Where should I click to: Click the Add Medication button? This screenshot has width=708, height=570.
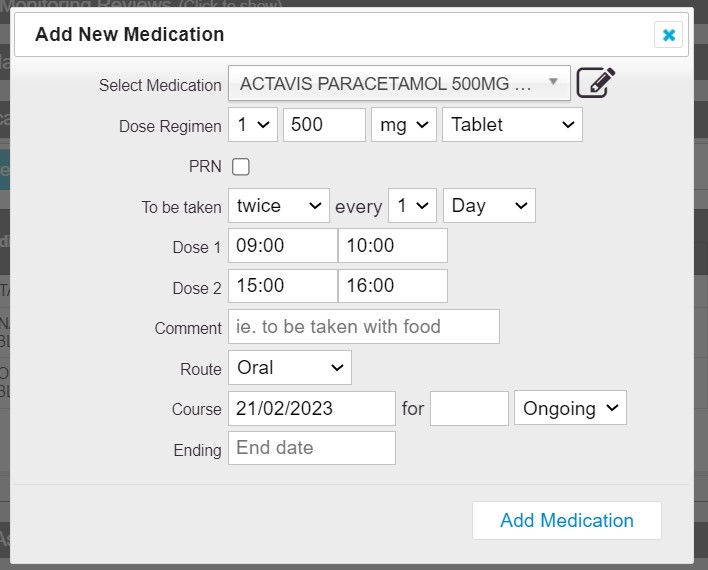tap(567, 520)
